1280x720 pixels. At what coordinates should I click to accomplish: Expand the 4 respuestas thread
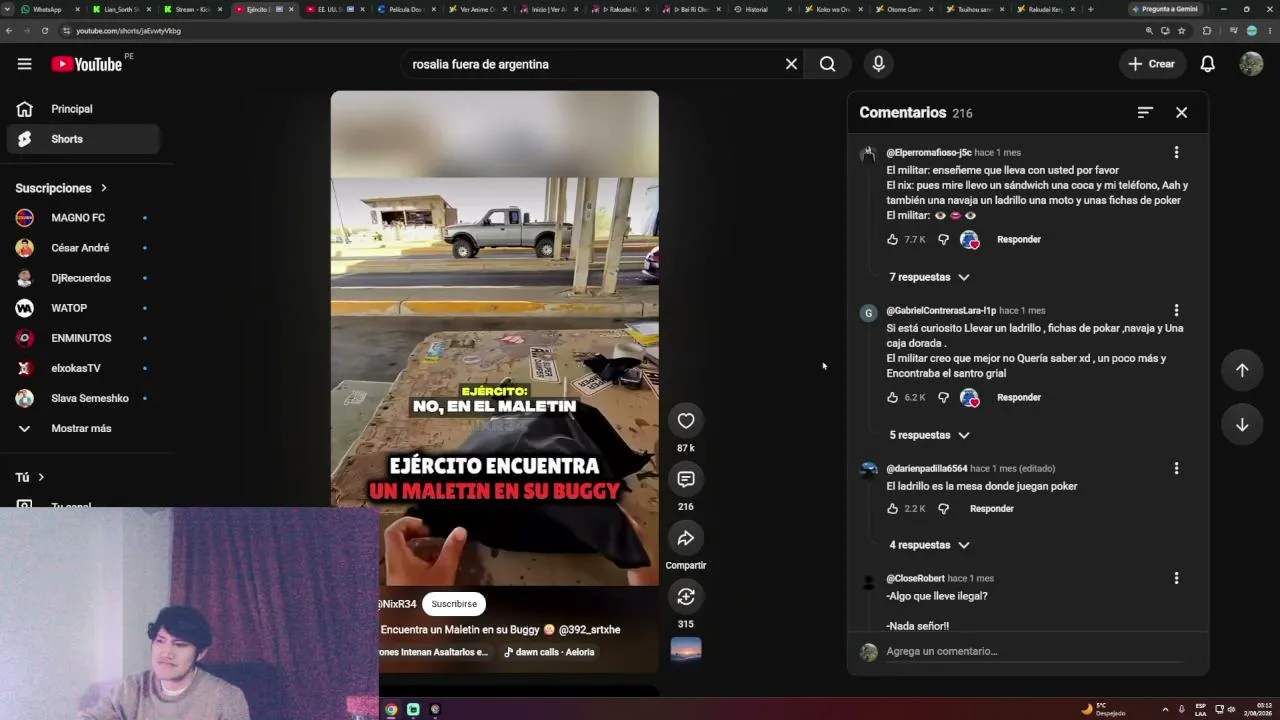point(929,545)
